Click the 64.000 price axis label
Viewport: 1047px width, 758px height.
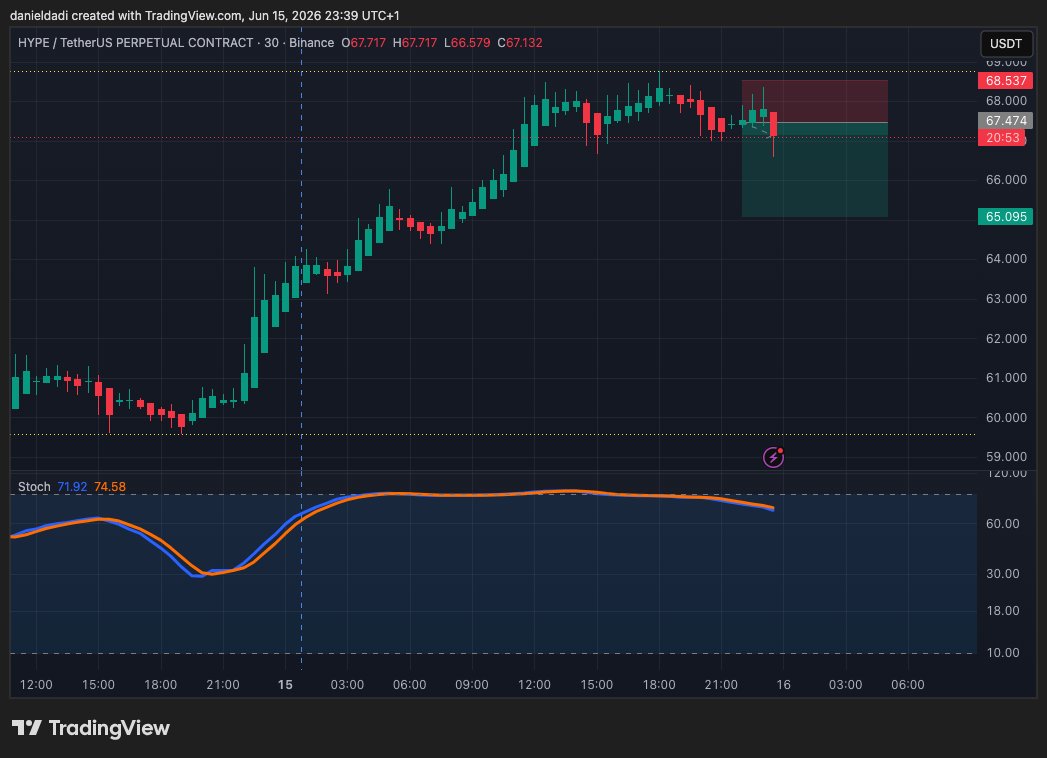(x=1006, y=258)
